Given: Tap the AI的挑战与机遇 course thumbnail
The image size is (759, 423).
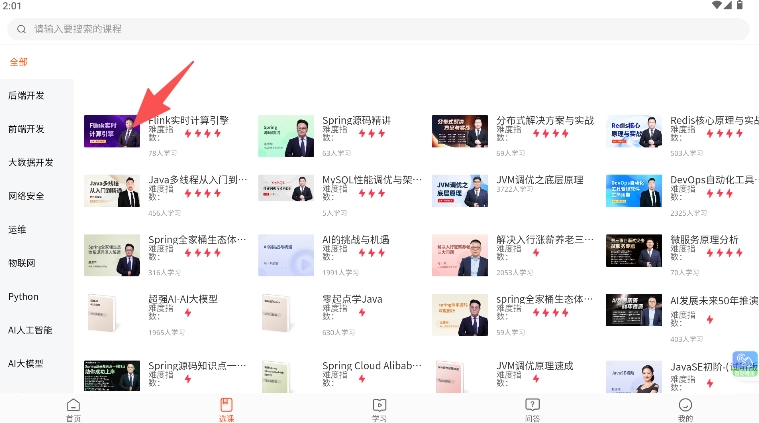Looking at the screenshot, I should click(x=286, y=254).
